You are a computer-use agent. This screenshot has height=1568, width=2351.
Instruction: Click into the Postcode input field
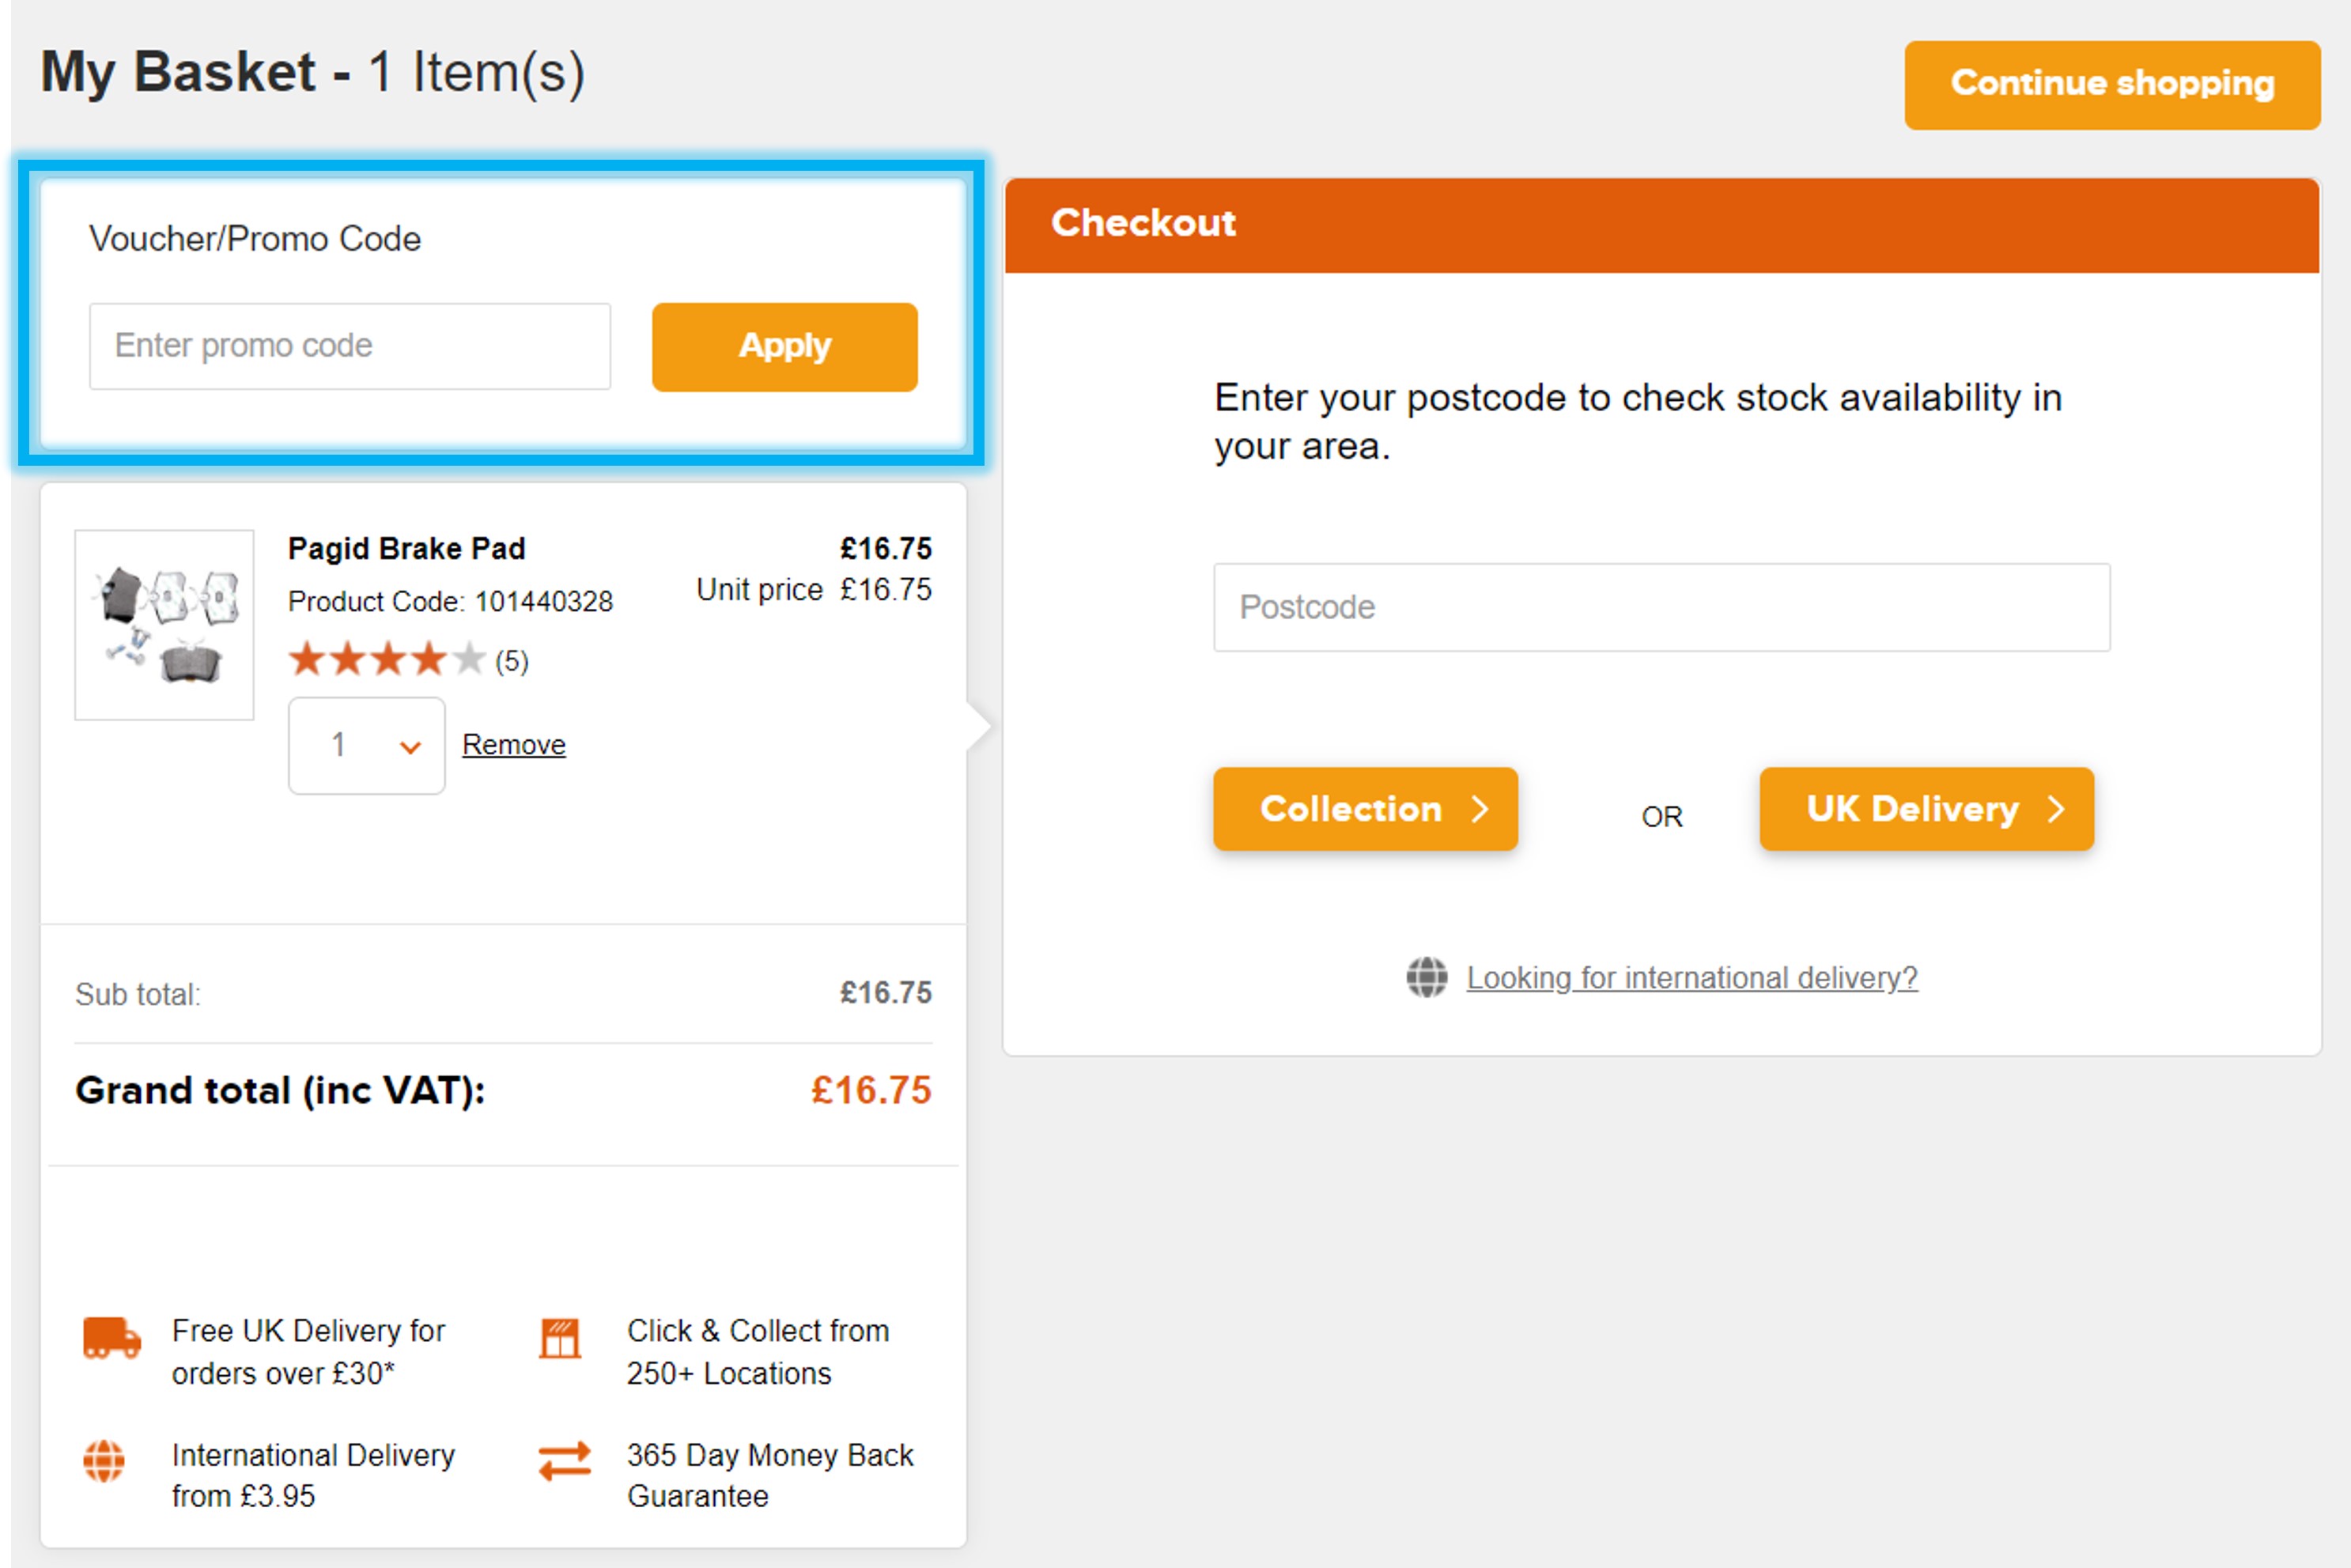point(1661,607)
